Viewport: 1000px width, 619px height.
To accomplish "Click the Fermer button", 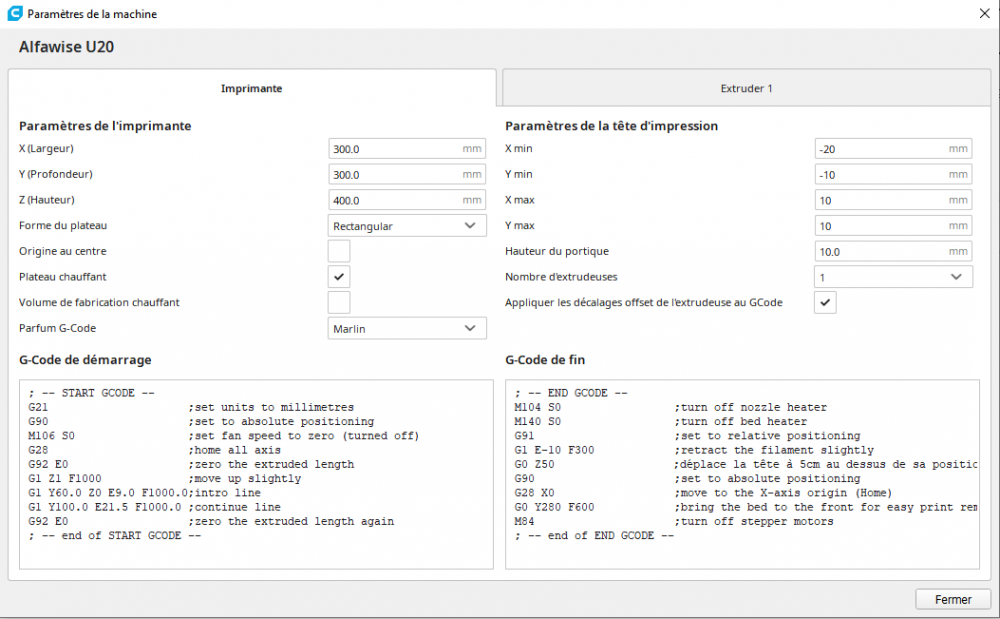I will click(x=953, y=599).
